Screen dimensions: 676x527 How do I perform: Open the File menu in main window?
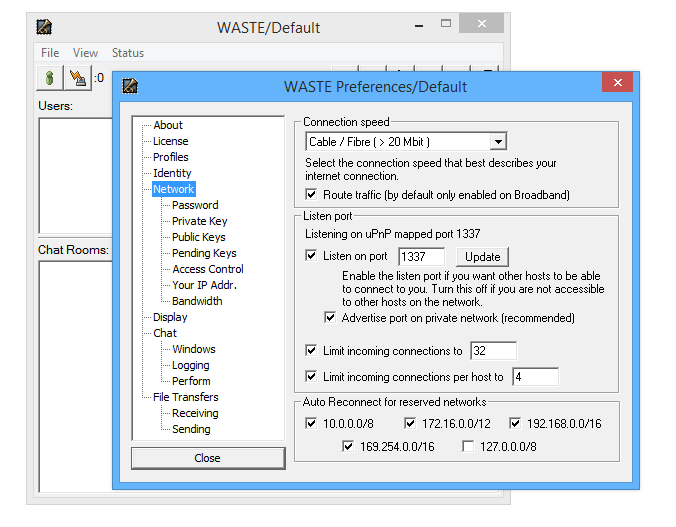[50, 53]
